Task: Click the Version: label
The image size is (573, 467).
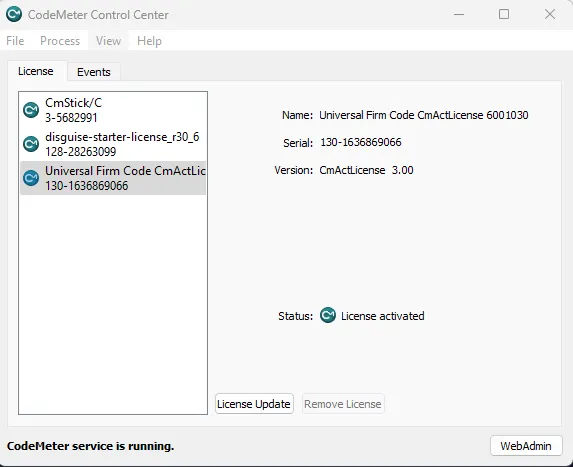Action: coord(293,170)
